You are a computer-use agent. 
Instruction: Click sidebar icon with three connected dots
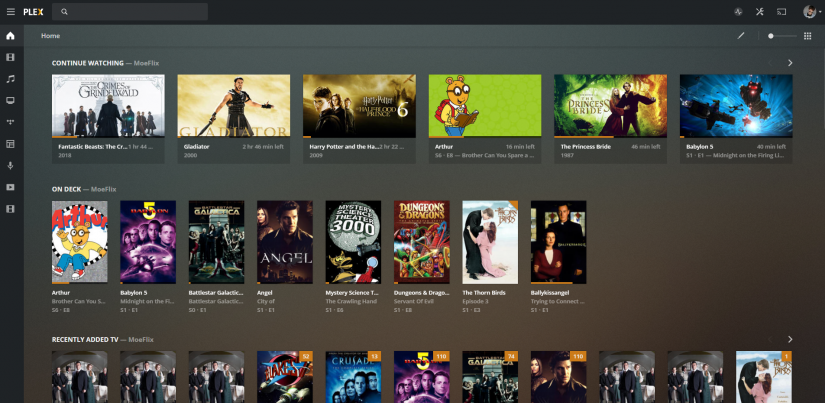click(11, 122)
